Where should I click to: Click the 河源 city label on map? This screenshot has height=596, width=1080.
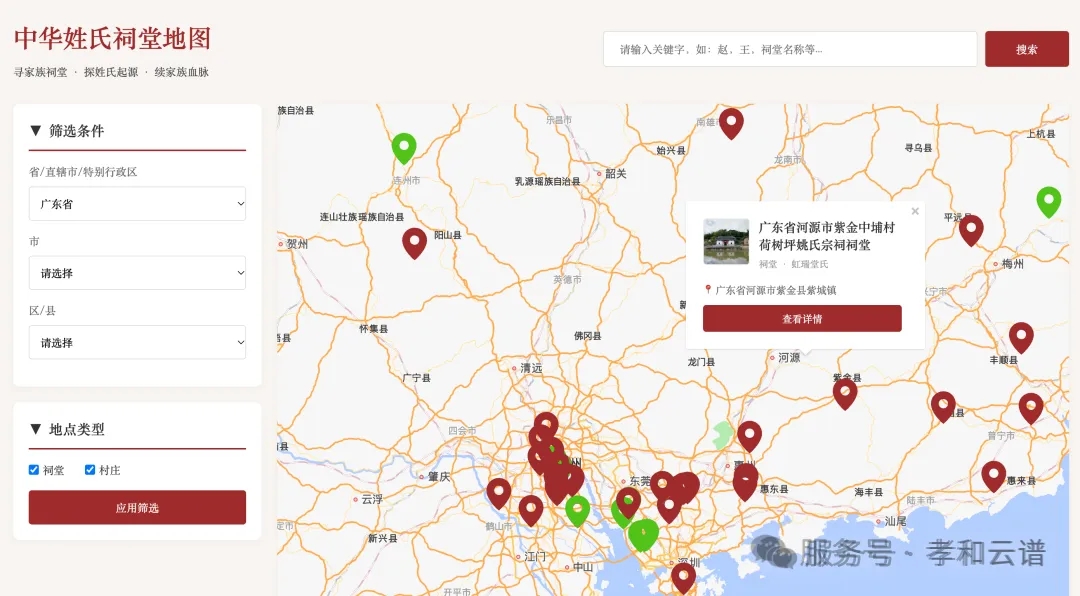click(789, 358)
